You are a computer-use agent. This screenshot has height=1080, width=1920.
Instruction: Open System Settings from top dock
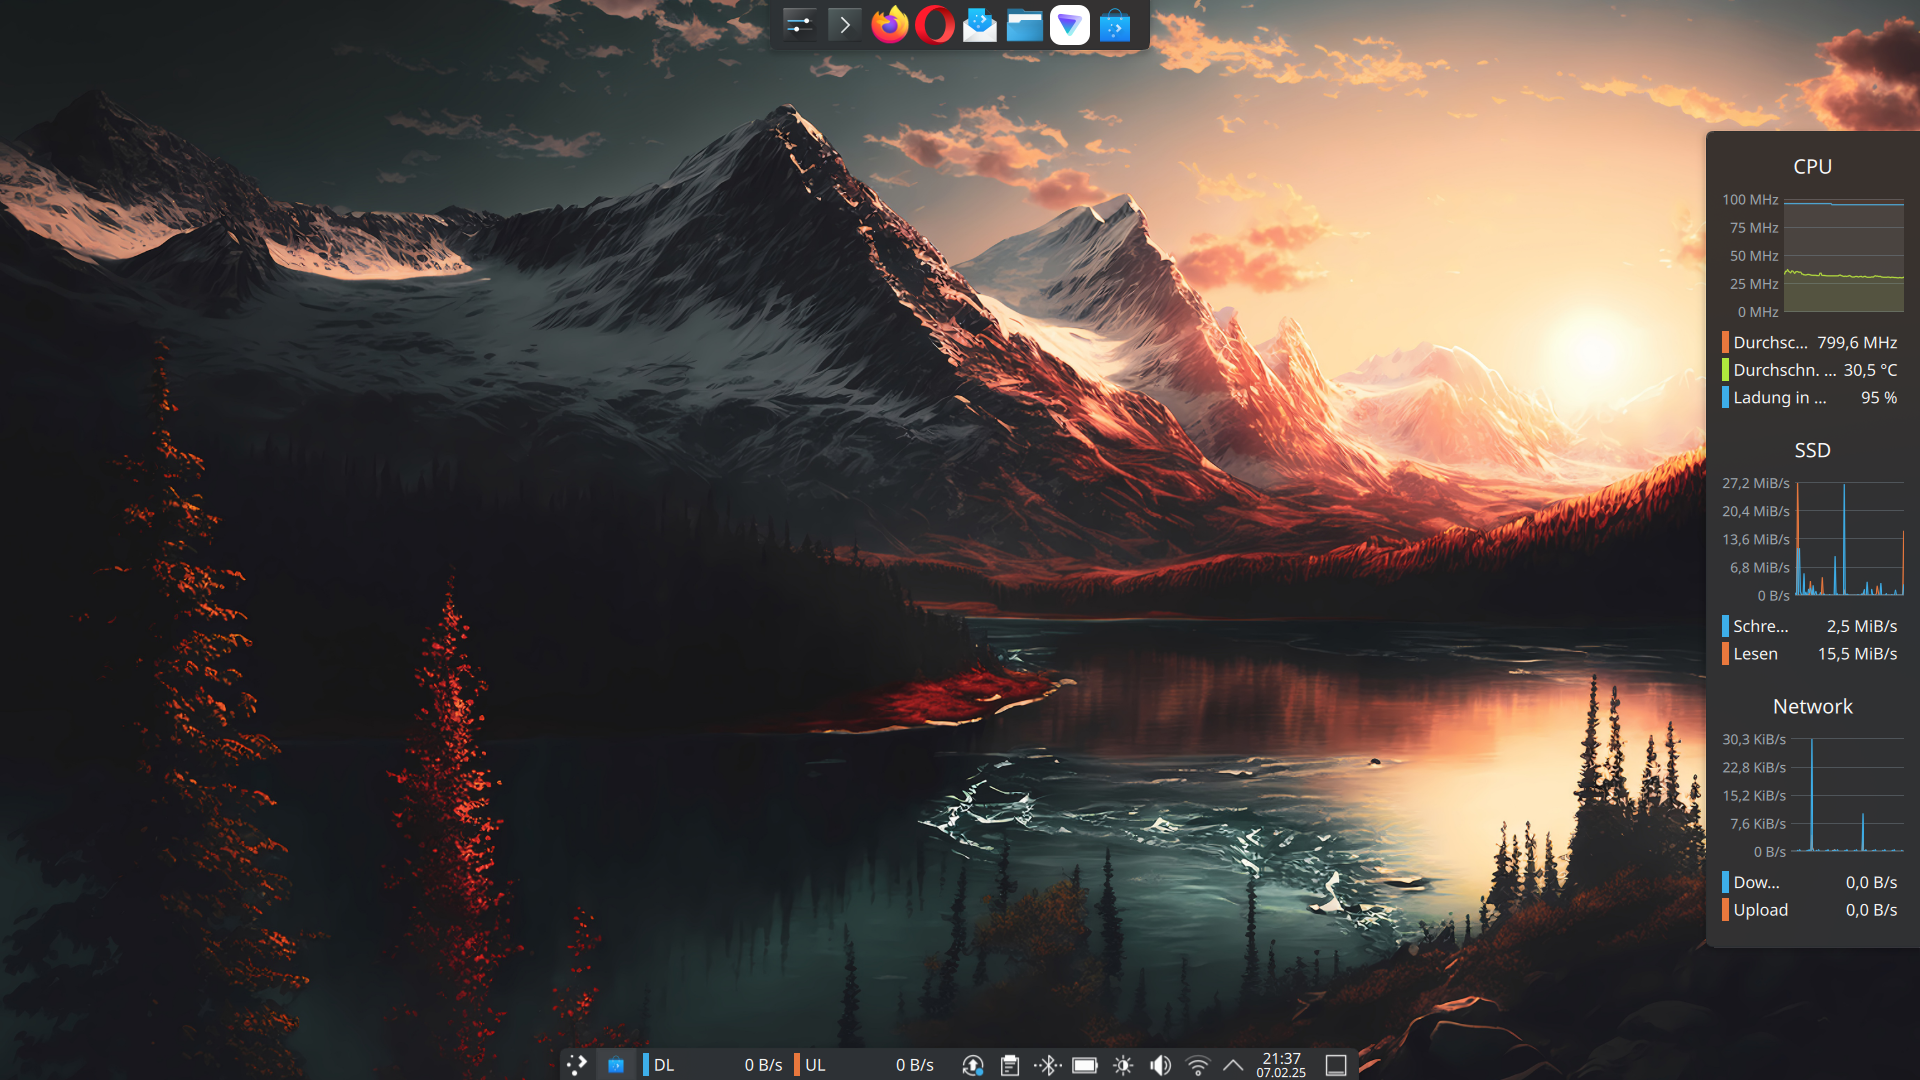point(799,25)
